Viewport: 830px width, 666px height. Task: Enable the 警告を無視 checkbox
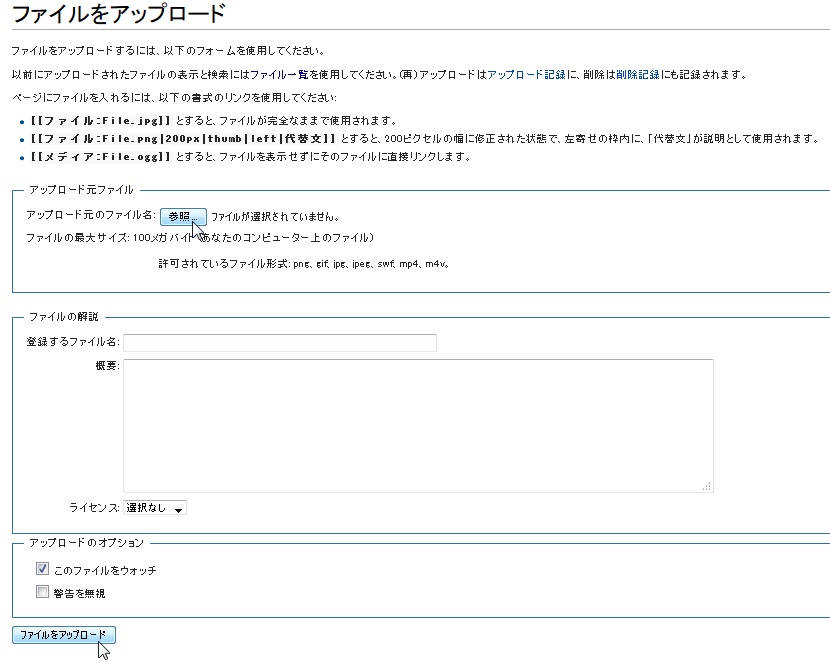[42, 592]
